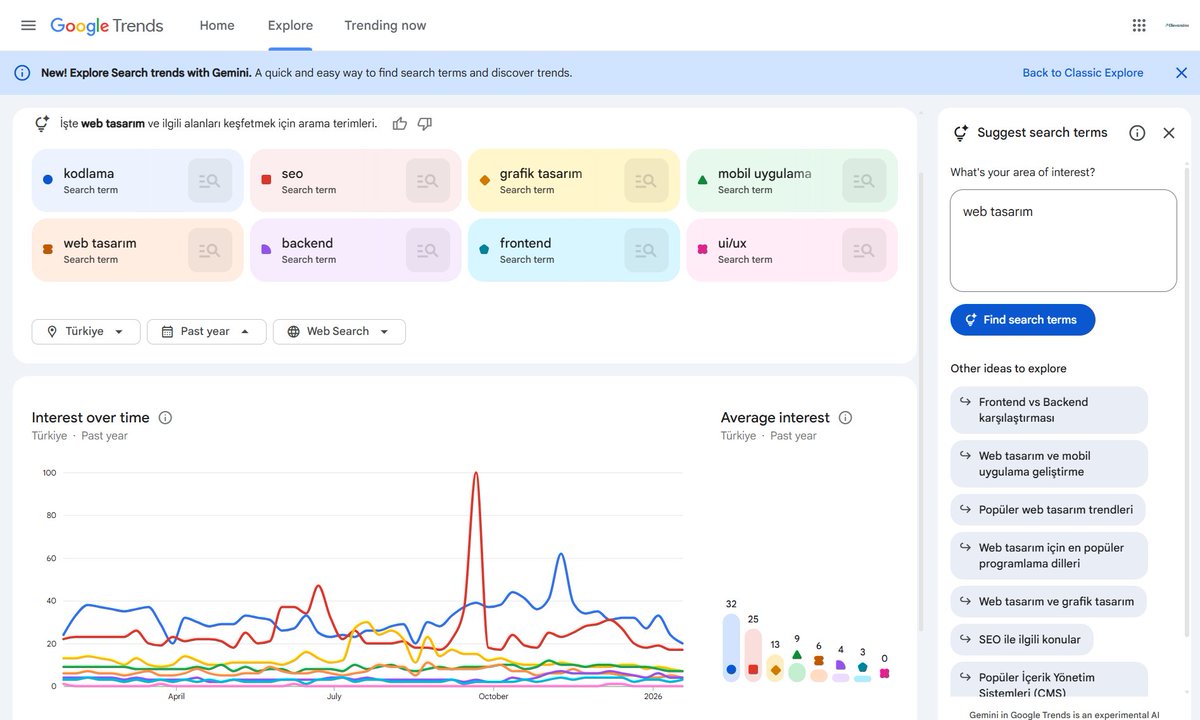Open explore icon on kodlama chip
This screenshot has height=720, width=1200.
click(210, 180)
